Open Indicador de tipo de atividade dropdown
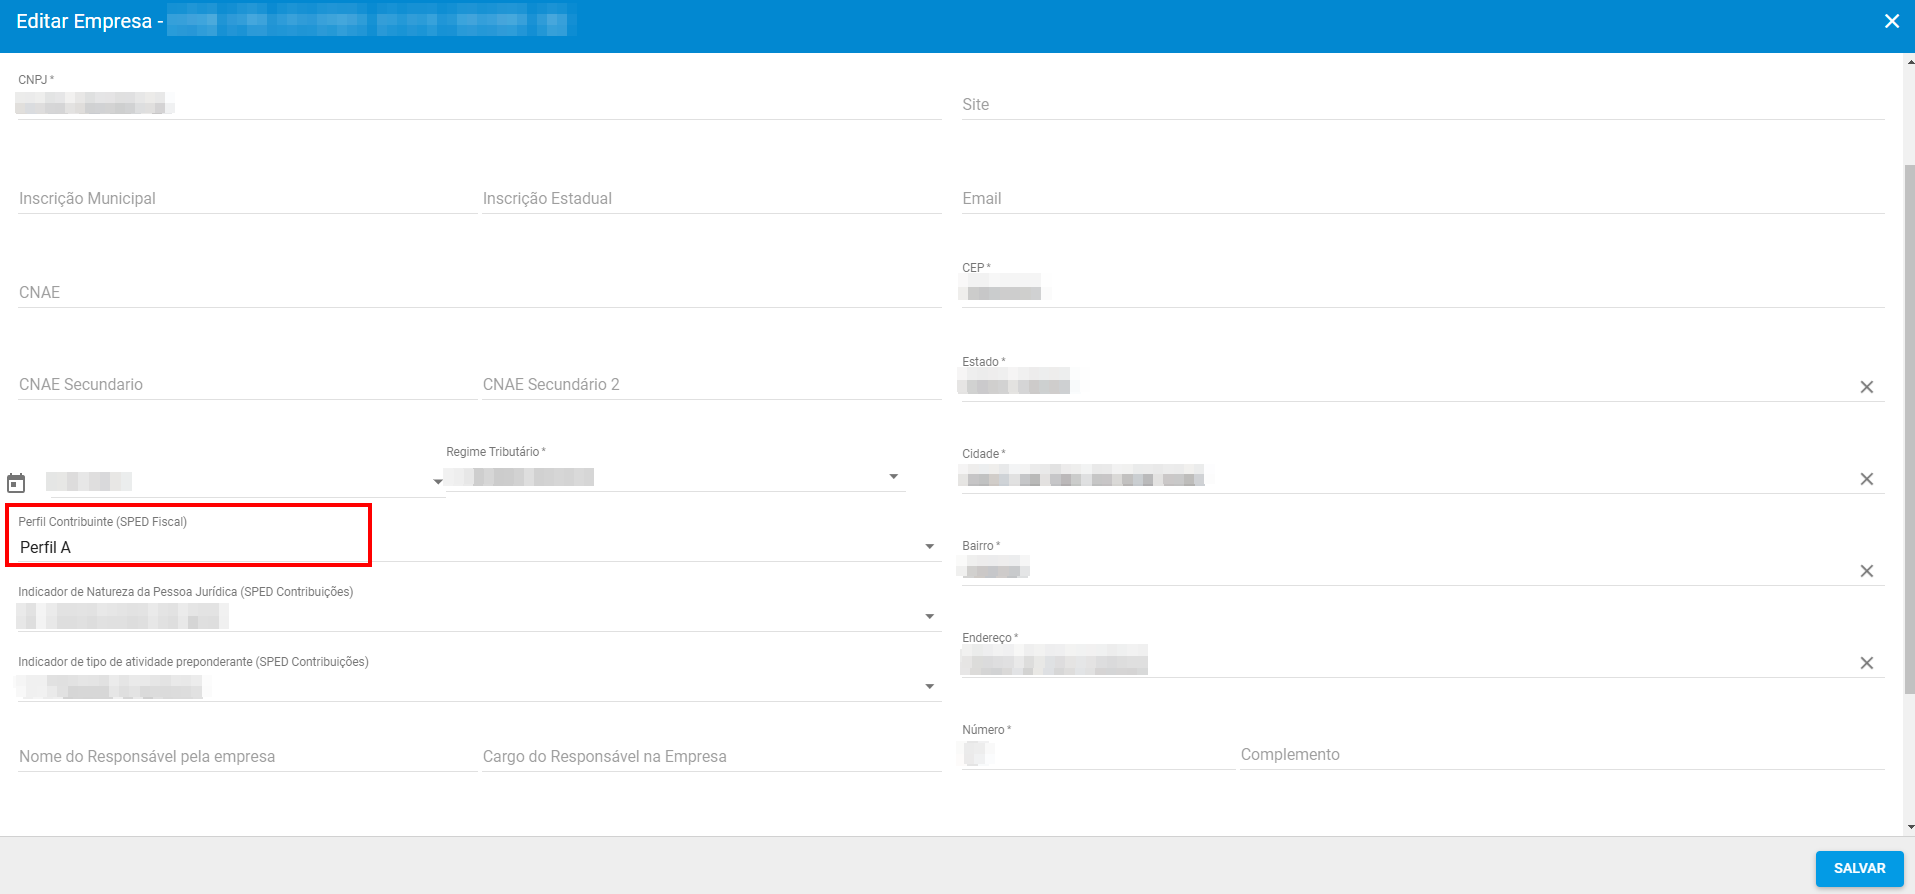 coord(929,687)
